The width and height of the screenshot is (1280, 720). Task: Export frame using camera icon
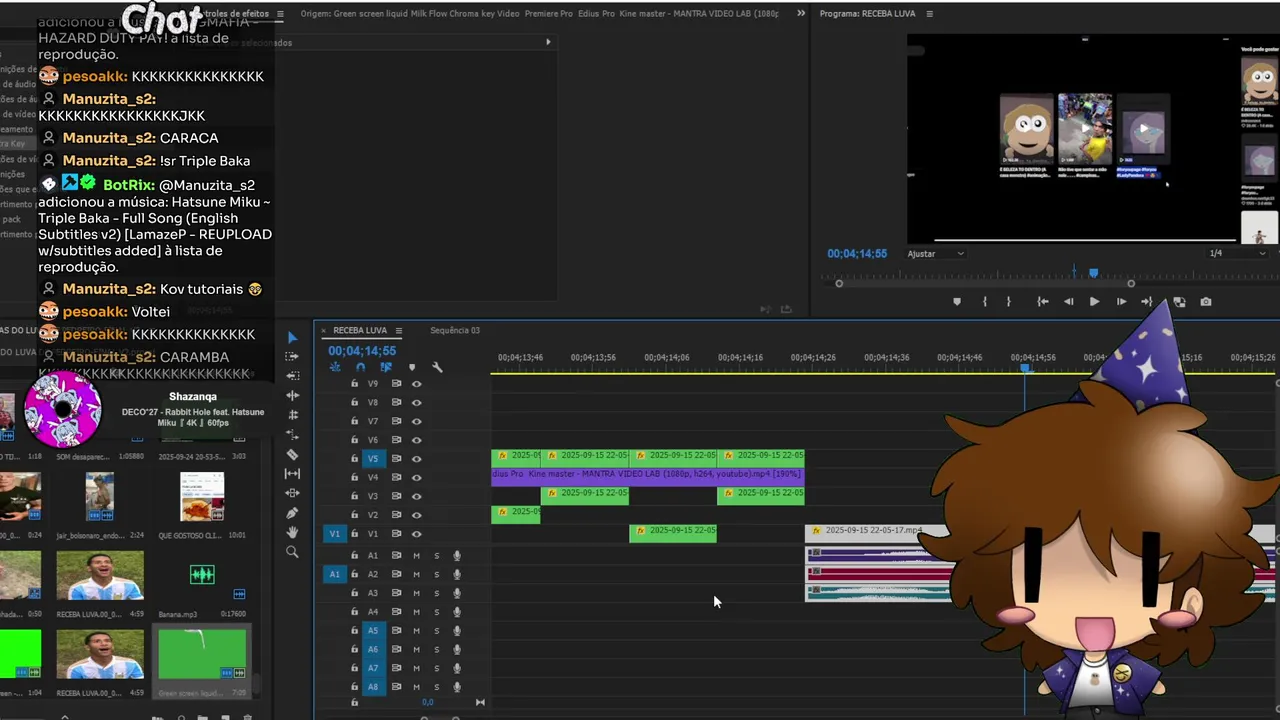[1206, 301]
